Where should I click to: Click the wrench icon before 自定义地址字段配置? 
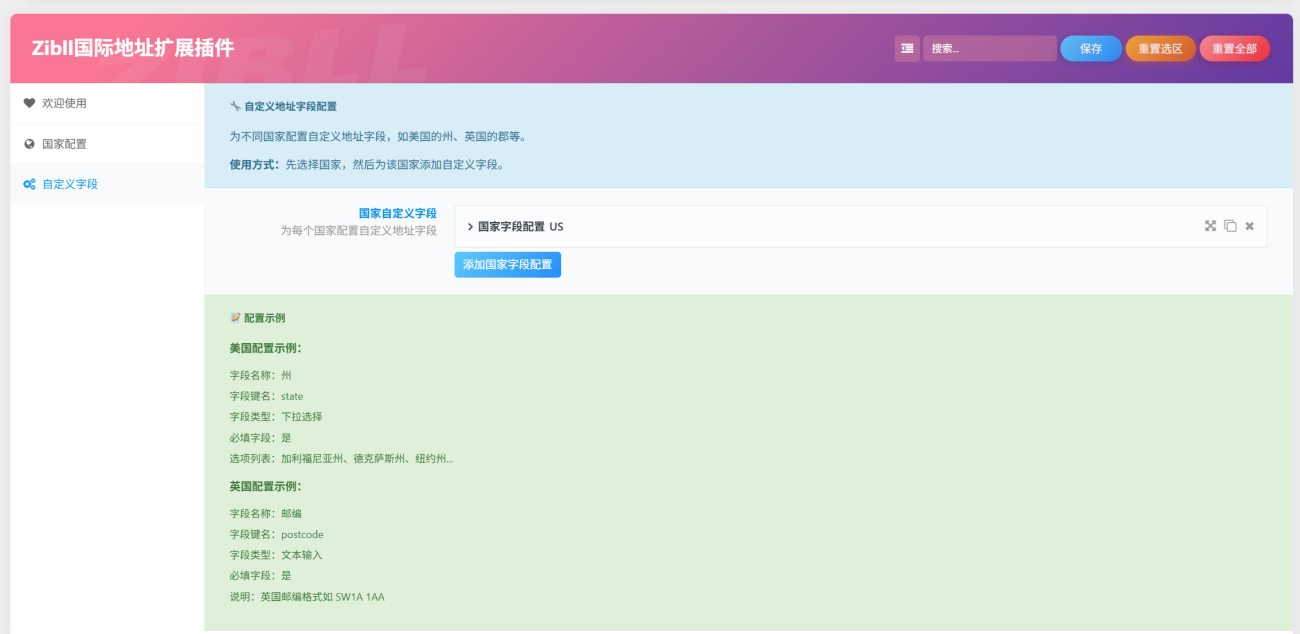pyautogui.click(x=232, y=105)
